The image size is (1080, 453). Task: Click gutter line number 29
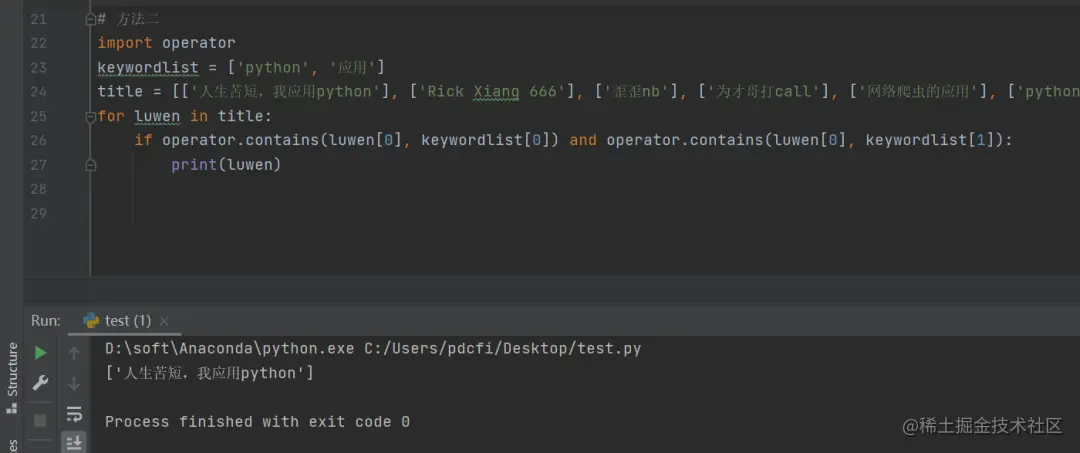[x=39, y=213]
